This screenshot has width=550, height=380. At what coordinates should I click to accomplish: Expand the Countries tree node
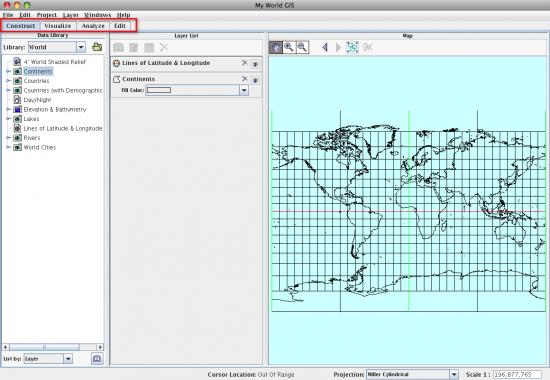[x=8, y=81]
